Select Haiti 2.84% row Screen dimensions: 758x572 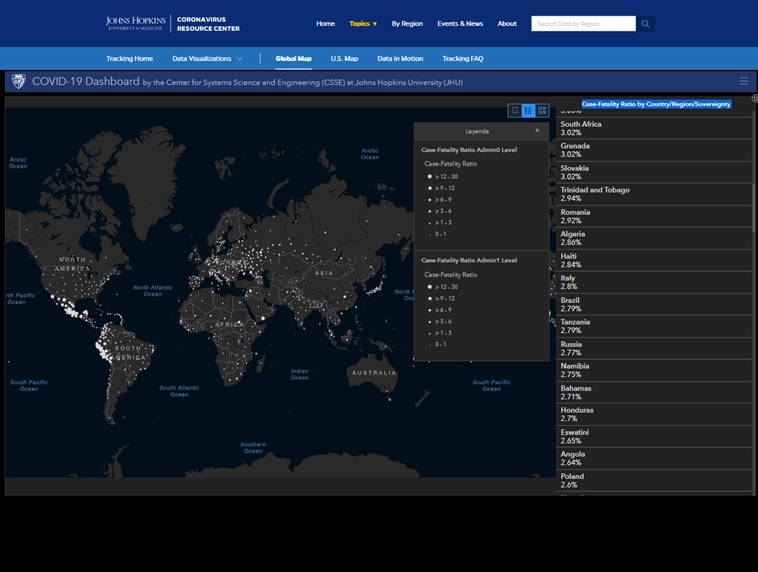click(654, 260)
